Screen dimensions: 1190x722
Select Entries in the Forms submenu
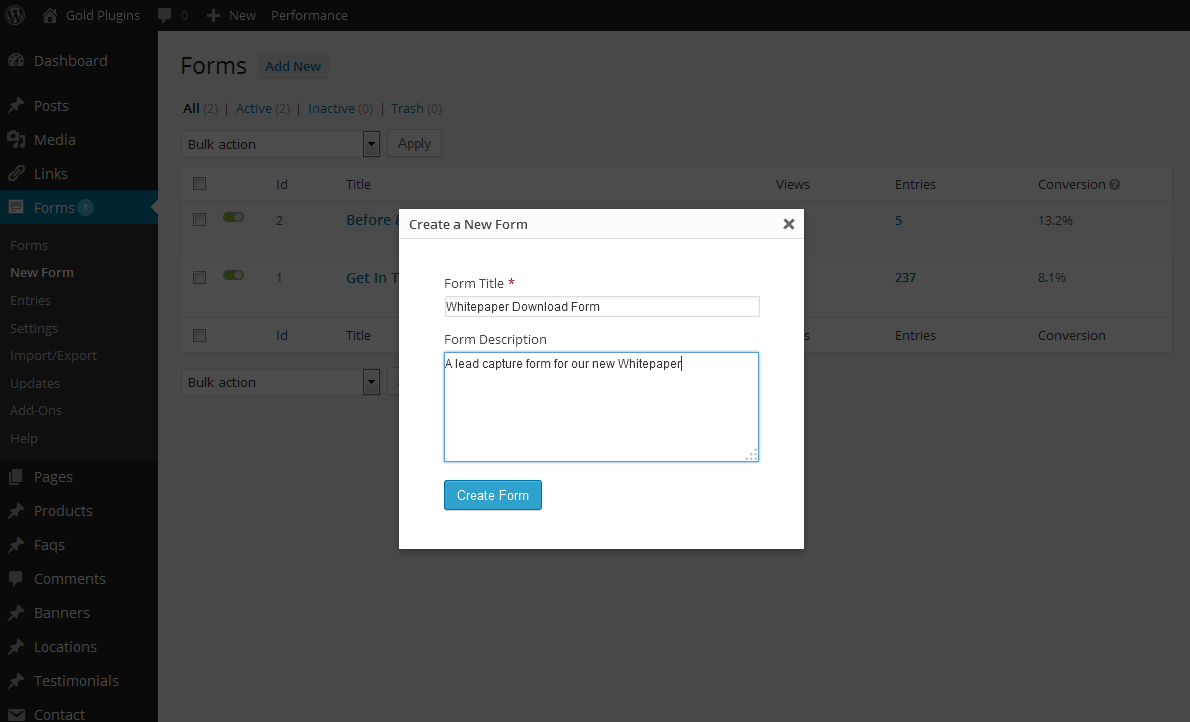[30, 300]
